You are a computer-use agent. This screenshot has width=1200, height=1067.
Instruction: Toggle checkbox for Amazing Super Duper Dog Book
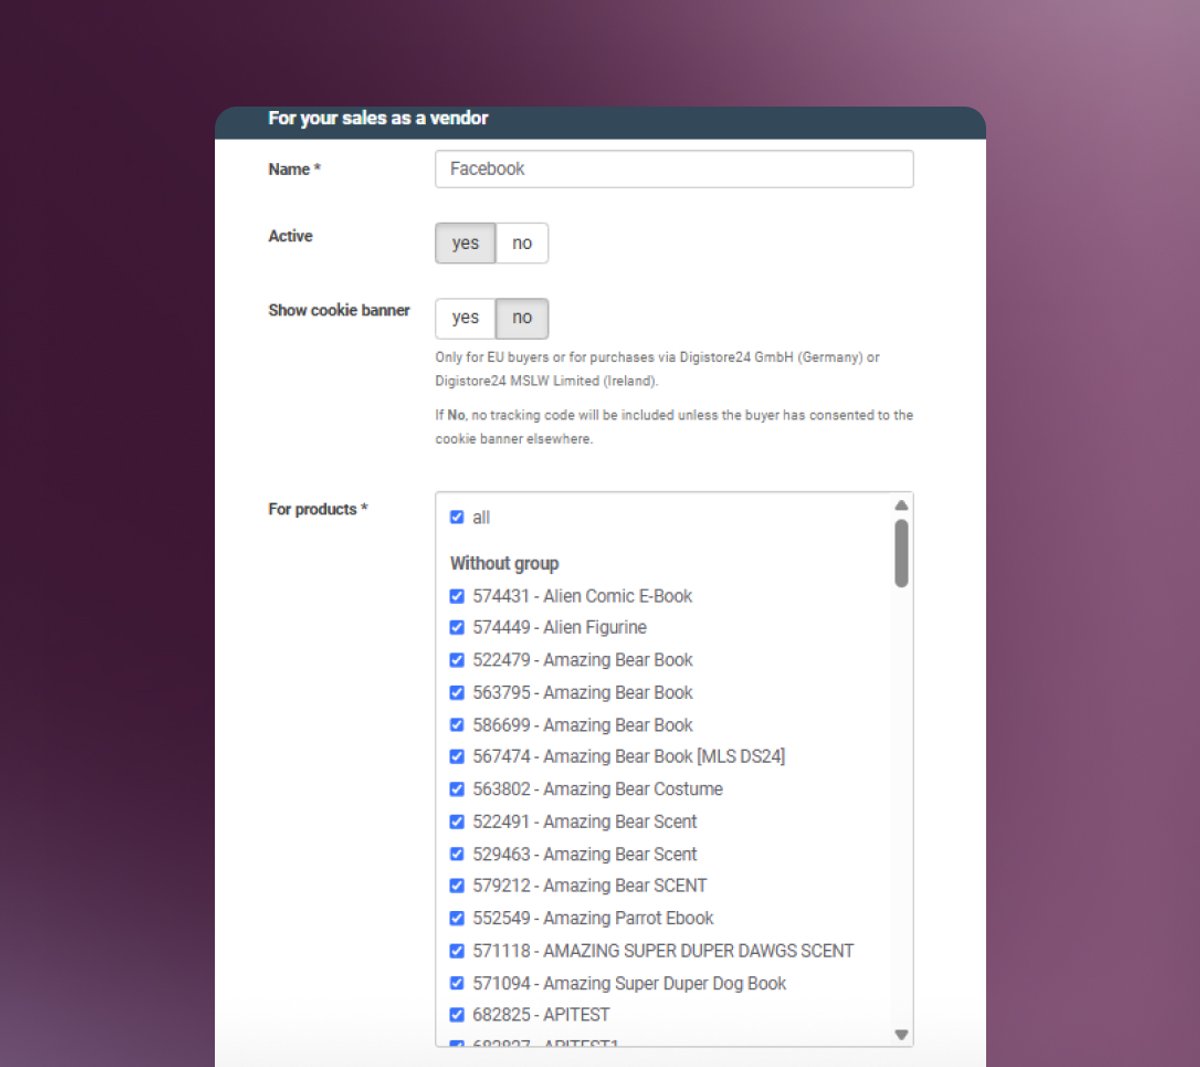pyautogui.click(x=457, y=983)
